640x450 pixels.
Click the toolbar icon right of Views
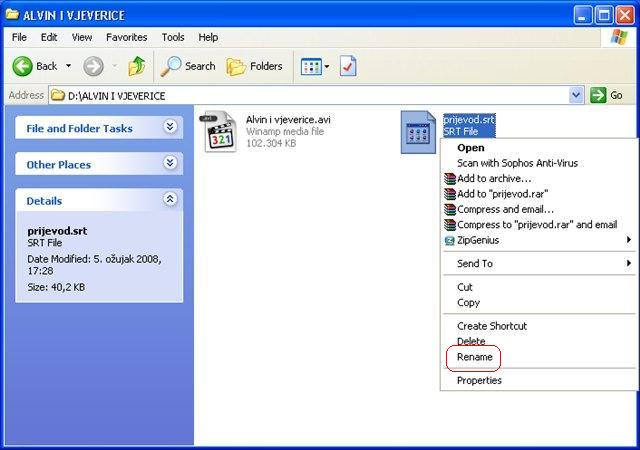[348, 66]
